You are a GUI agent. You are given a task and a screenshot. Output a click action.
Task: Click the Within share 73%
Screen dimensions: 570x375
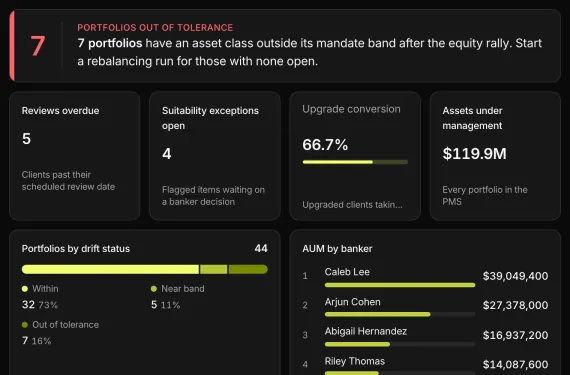point(48,305)
